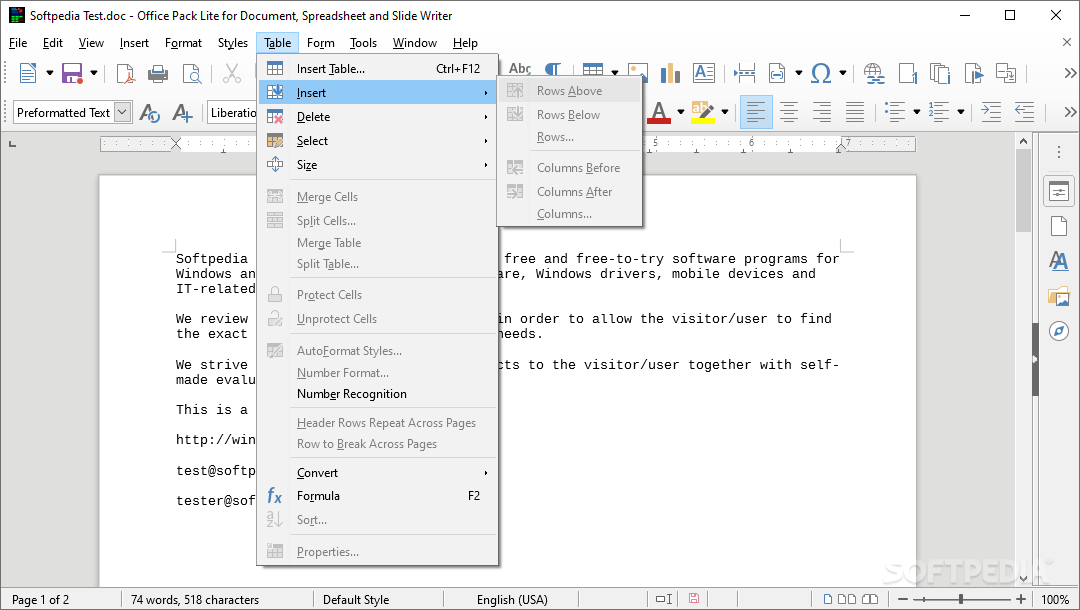1080x610 pixels.
Task: Insert a chart from the toolbar
Action: point(669,73)
